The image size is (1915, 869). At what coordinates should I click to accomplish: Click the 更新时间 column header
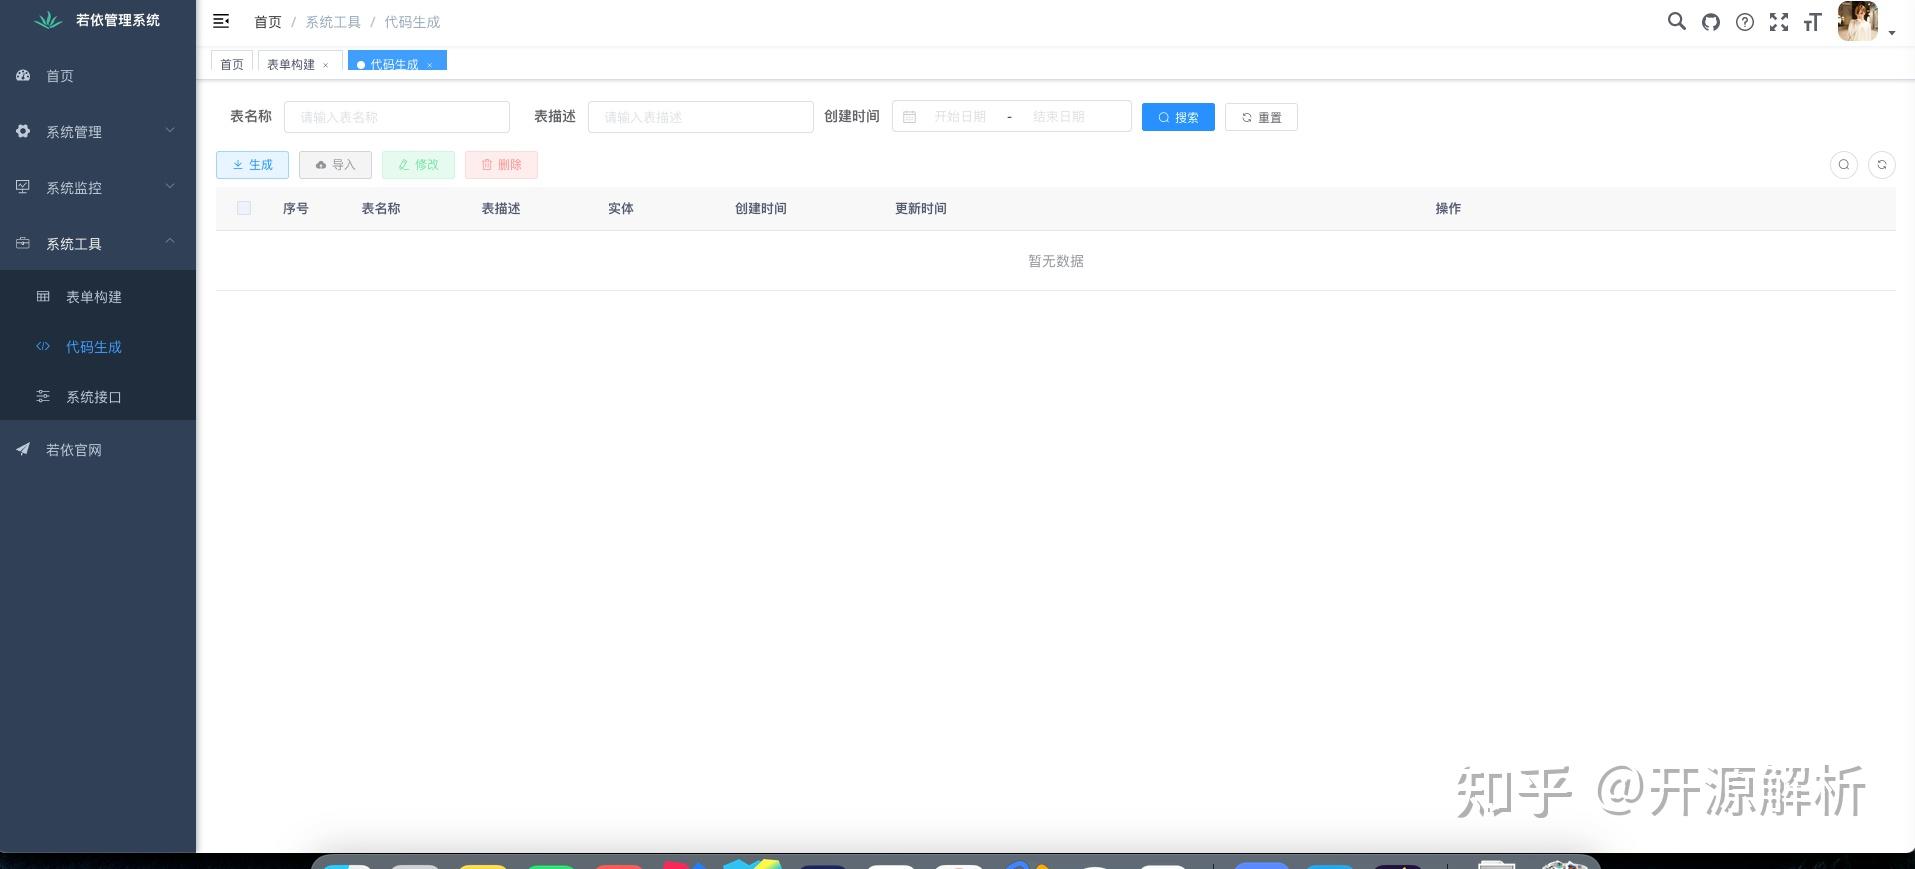click(x=921, y=209)
